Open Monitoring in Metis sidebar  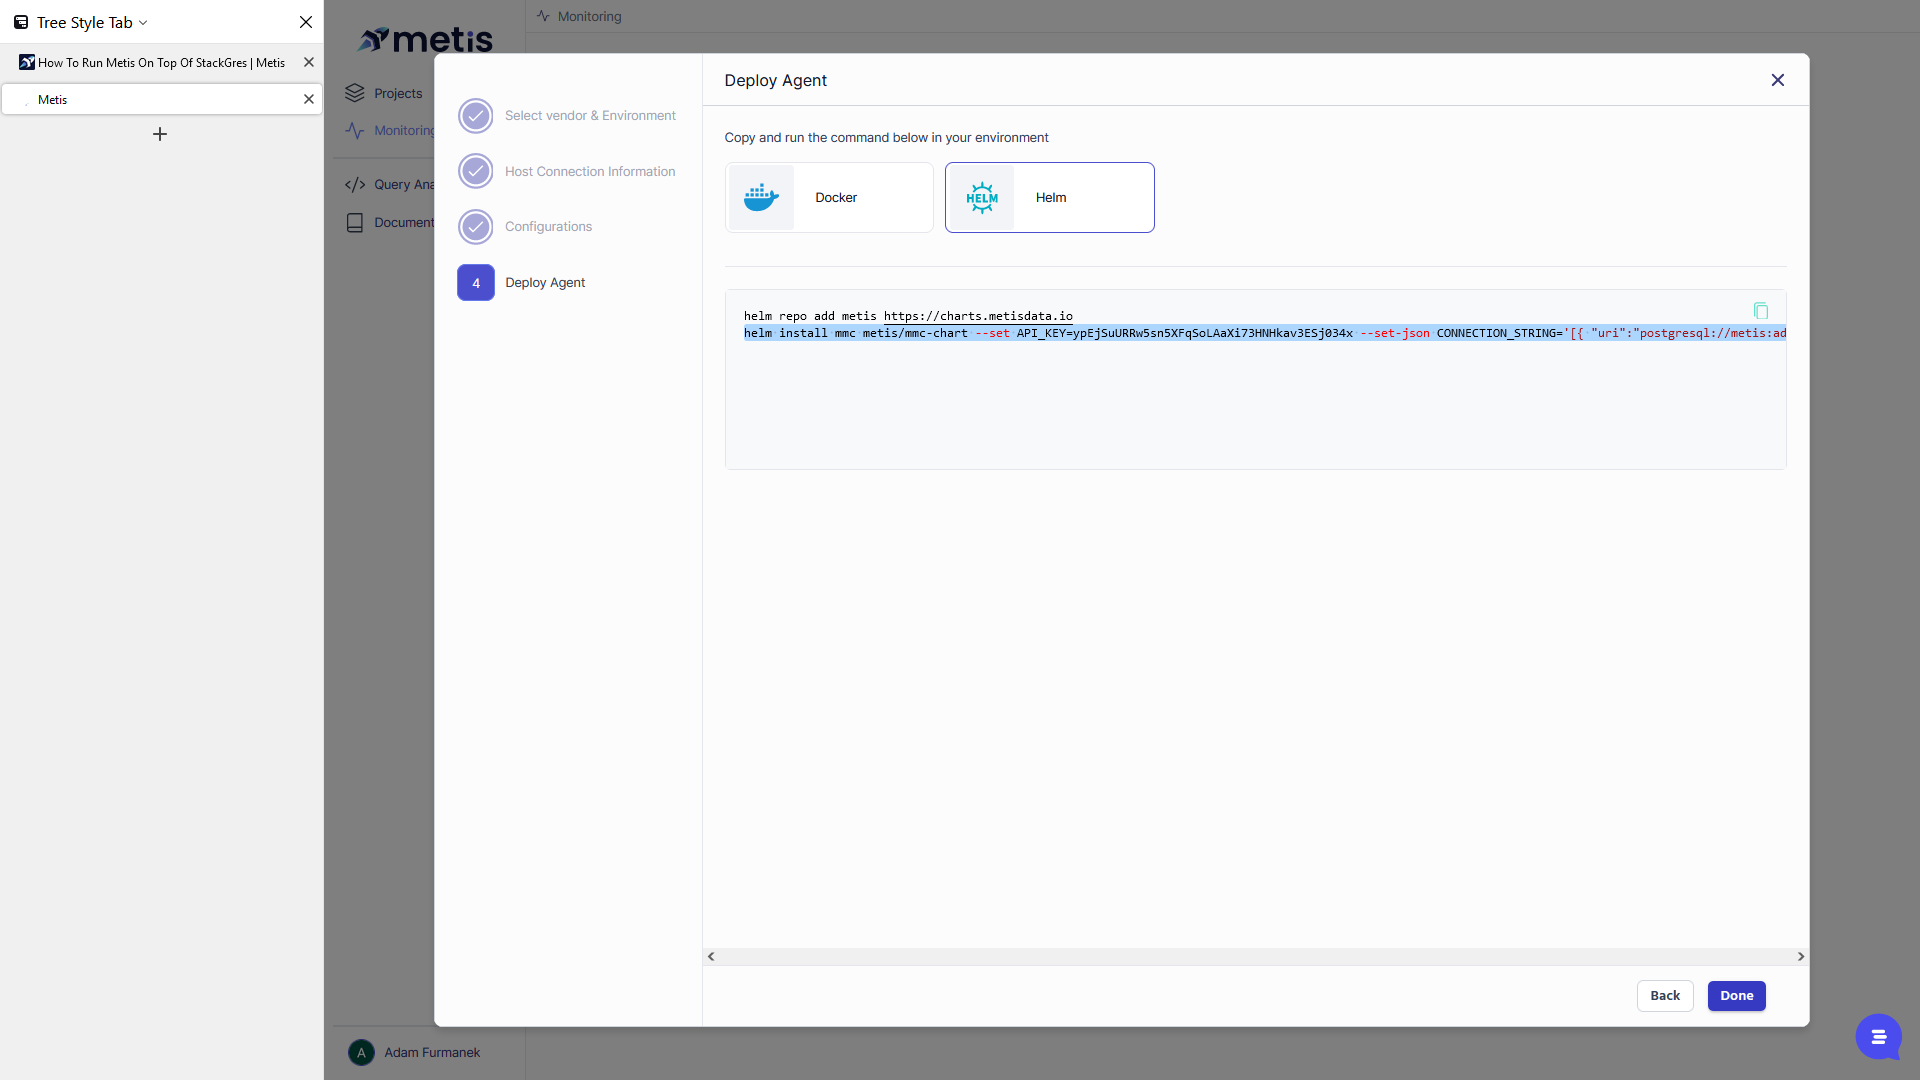[x=404, y=131]
